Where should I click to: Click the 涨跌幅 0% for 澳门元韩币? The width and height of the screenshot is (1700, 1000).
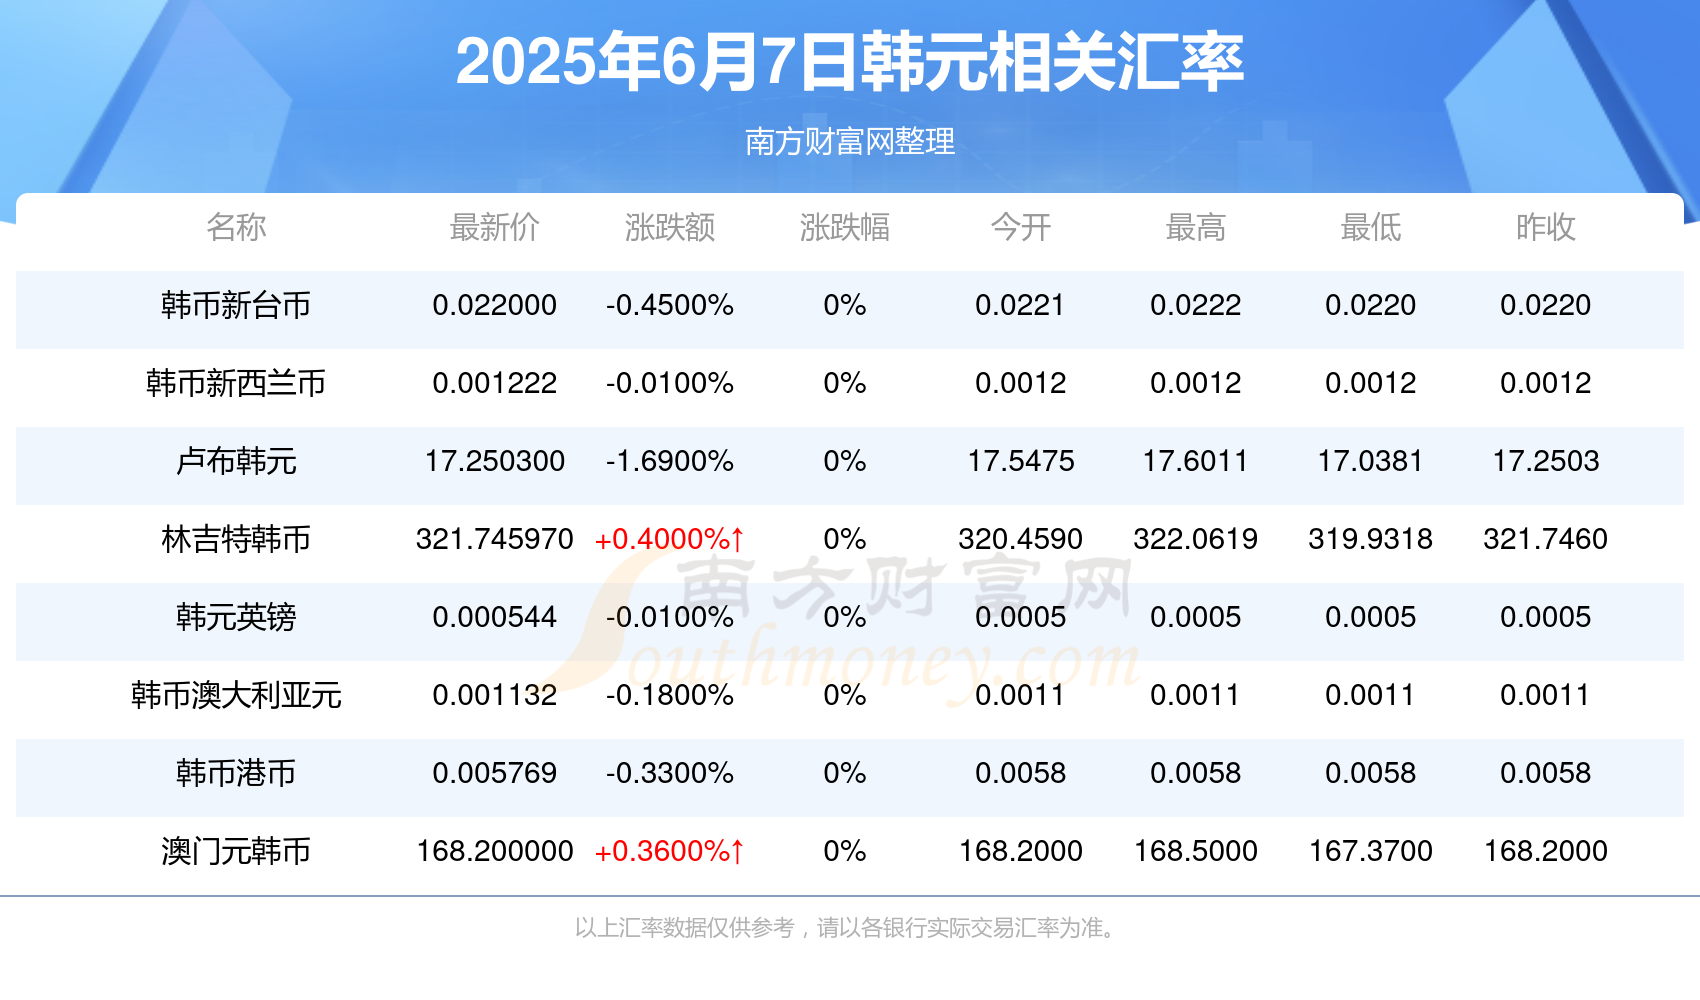click(x=845, y=851)
